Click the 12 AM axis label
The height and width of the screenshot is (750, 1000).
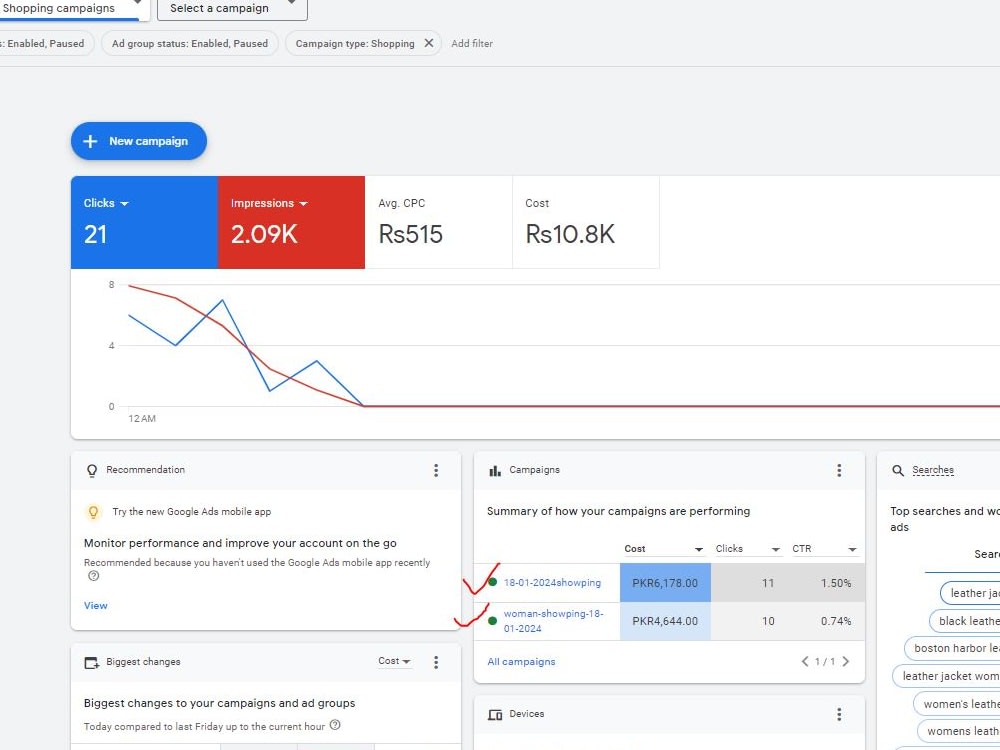pos(142,418)
